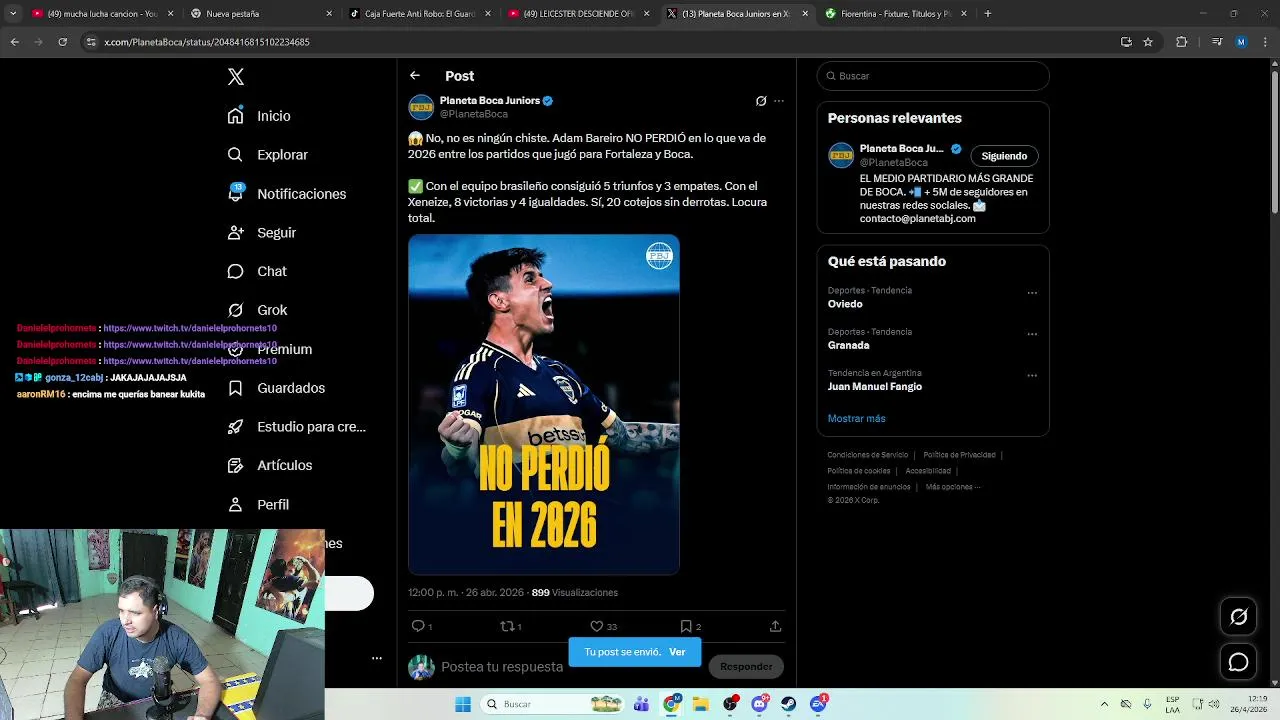Open the Adam Bareiro image in the post
1280x720 pixels.
tap(544, 405)
